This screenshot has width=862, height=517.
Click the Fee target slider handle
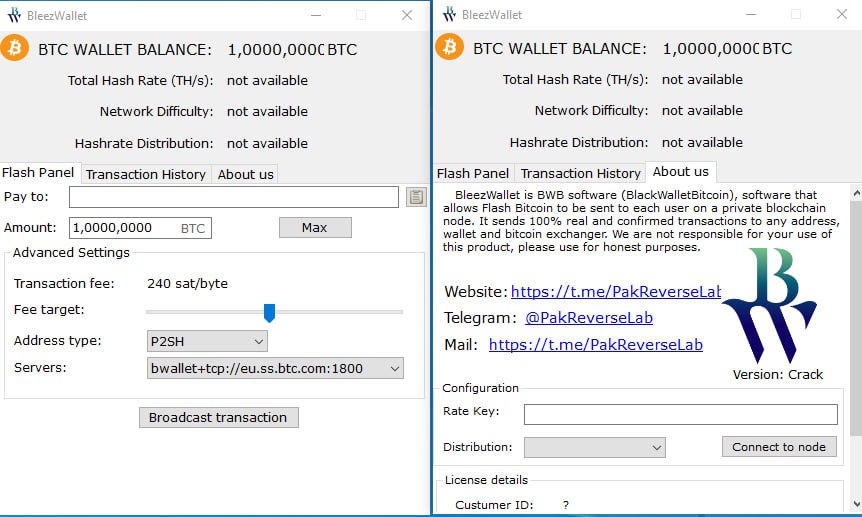coord(269,313)
